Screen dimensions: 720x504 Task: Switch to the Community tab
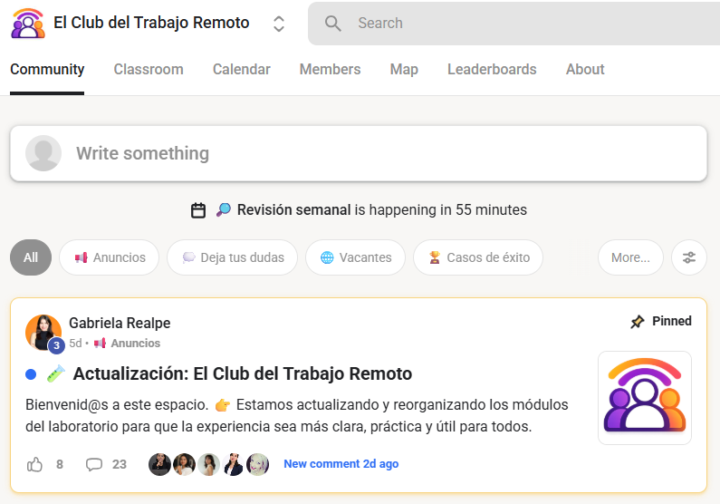[47, 69]
